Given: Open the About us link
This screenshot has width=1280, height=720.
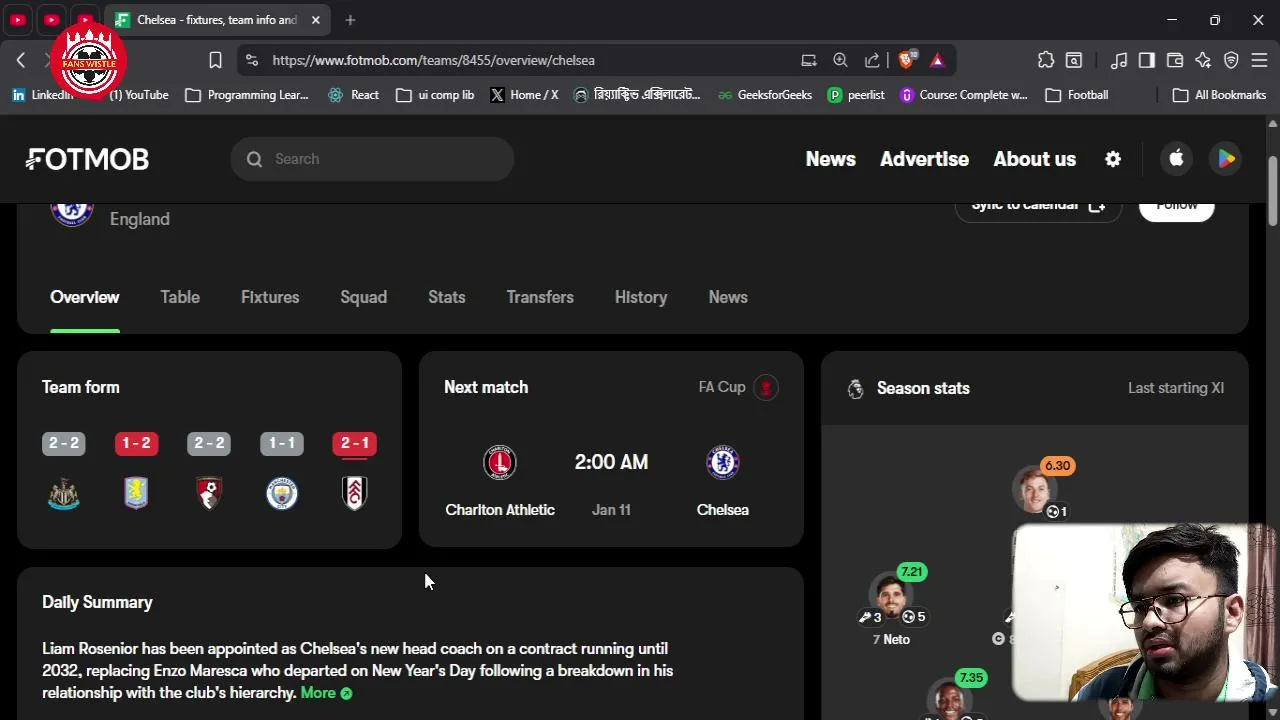Looking at the screenshot, I should tap(1035, 159).
